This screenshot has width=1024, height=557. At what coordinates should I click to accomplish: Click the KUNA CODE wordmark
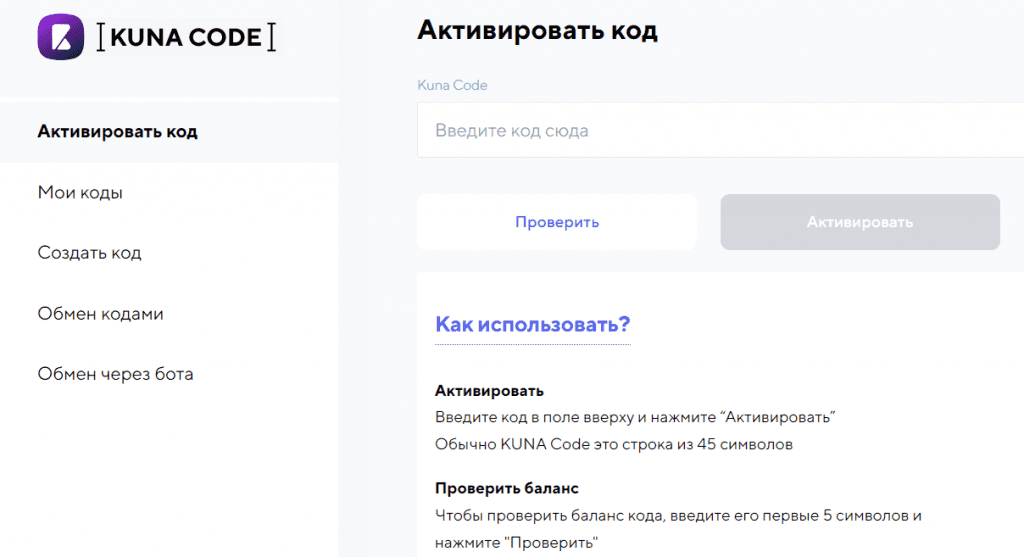186,37
